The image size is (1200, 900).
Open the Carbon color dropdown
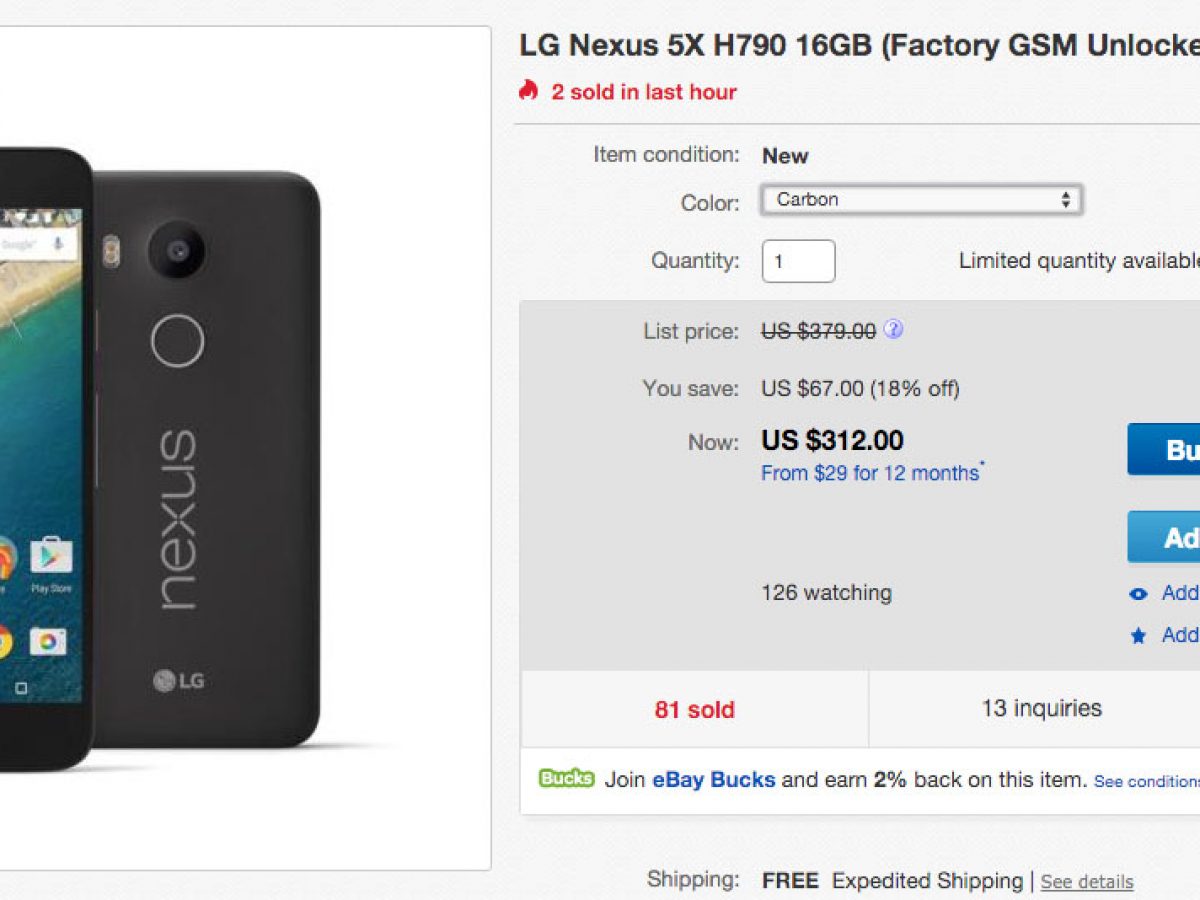(921, 199)
